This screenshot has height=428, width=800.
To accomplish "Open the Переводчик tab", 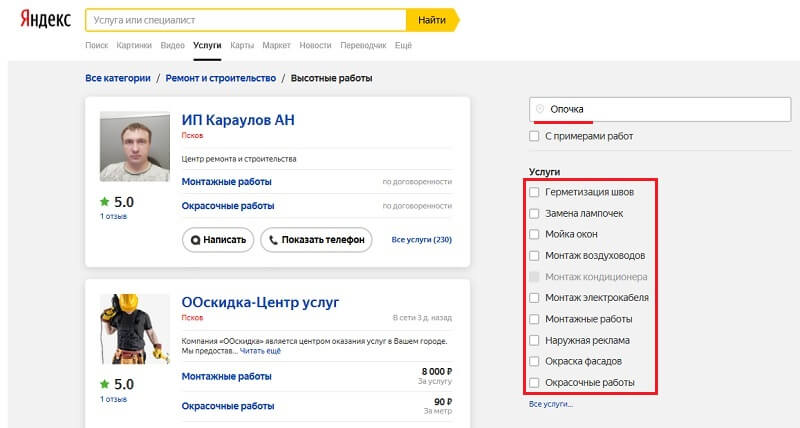I will (363, 45).
